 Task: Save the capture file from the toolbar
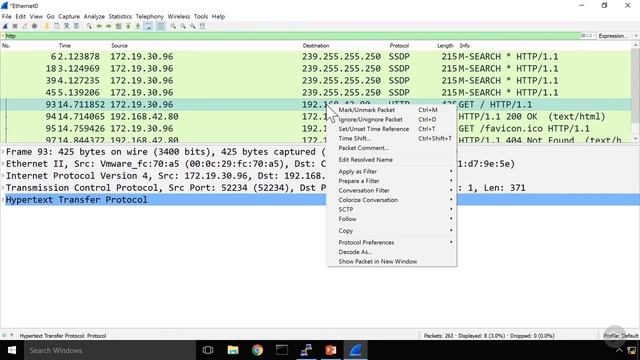coord(57,26)
